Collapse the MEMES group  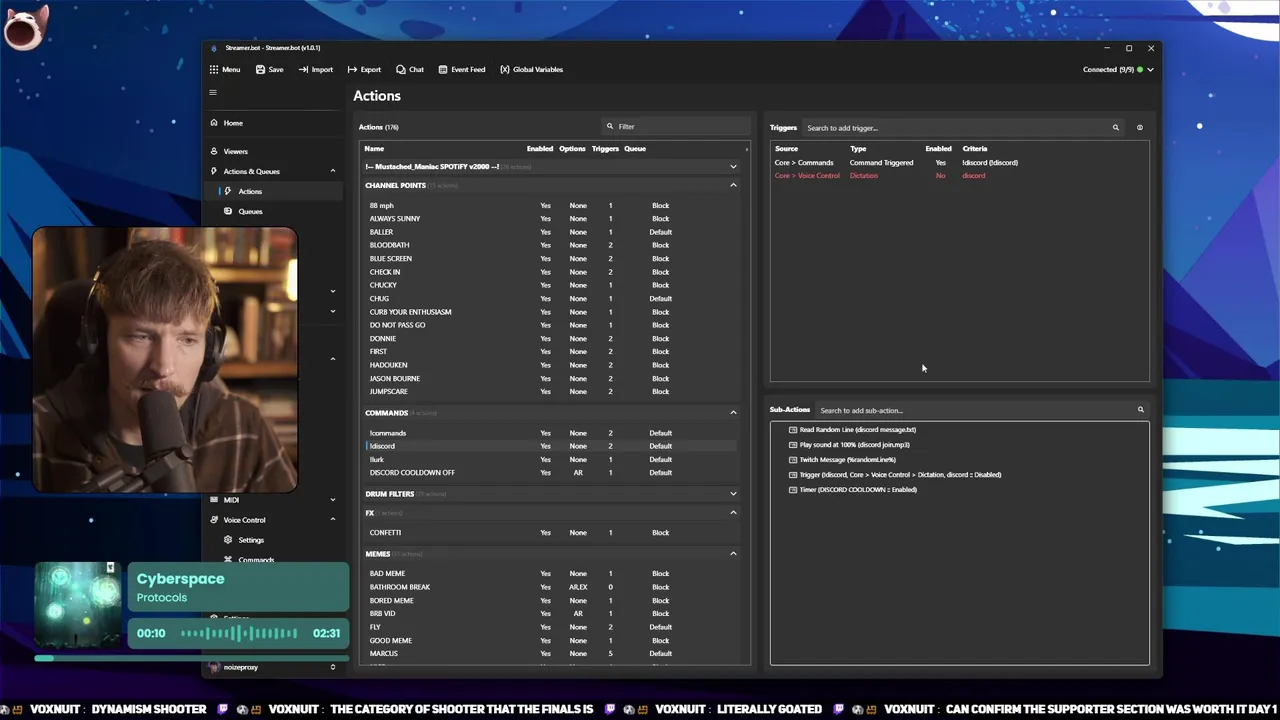(733, 554)
